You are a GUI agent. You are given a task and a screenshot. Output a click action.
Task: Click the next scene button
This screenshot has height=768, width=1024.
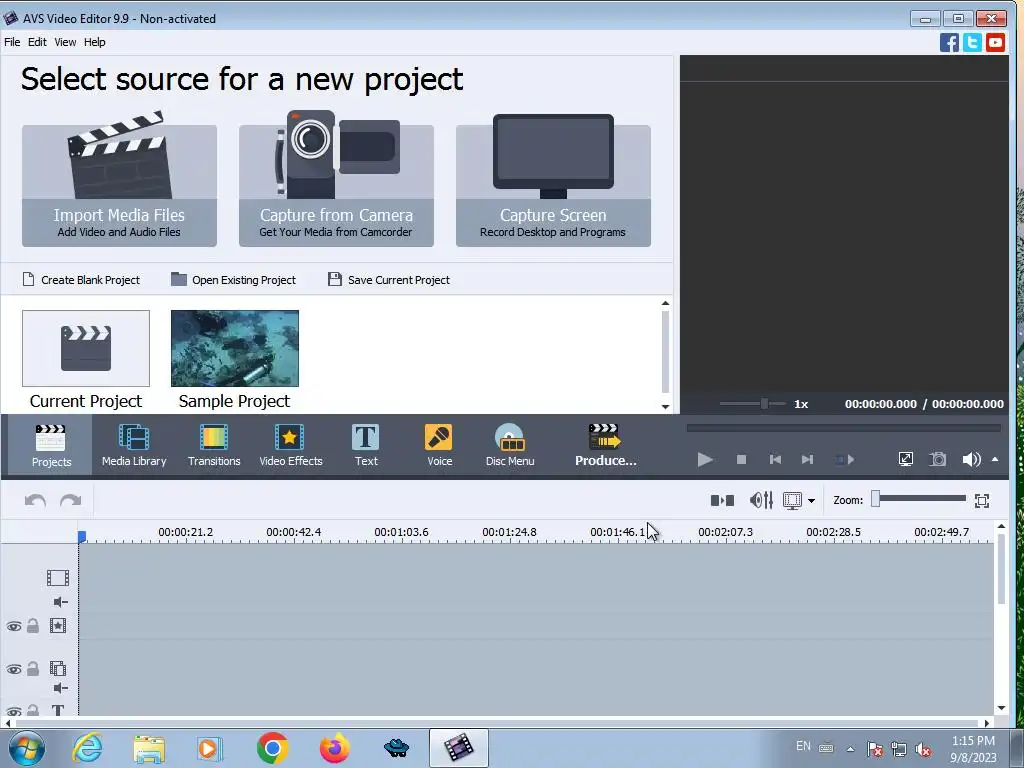click(x=844, y=460)
